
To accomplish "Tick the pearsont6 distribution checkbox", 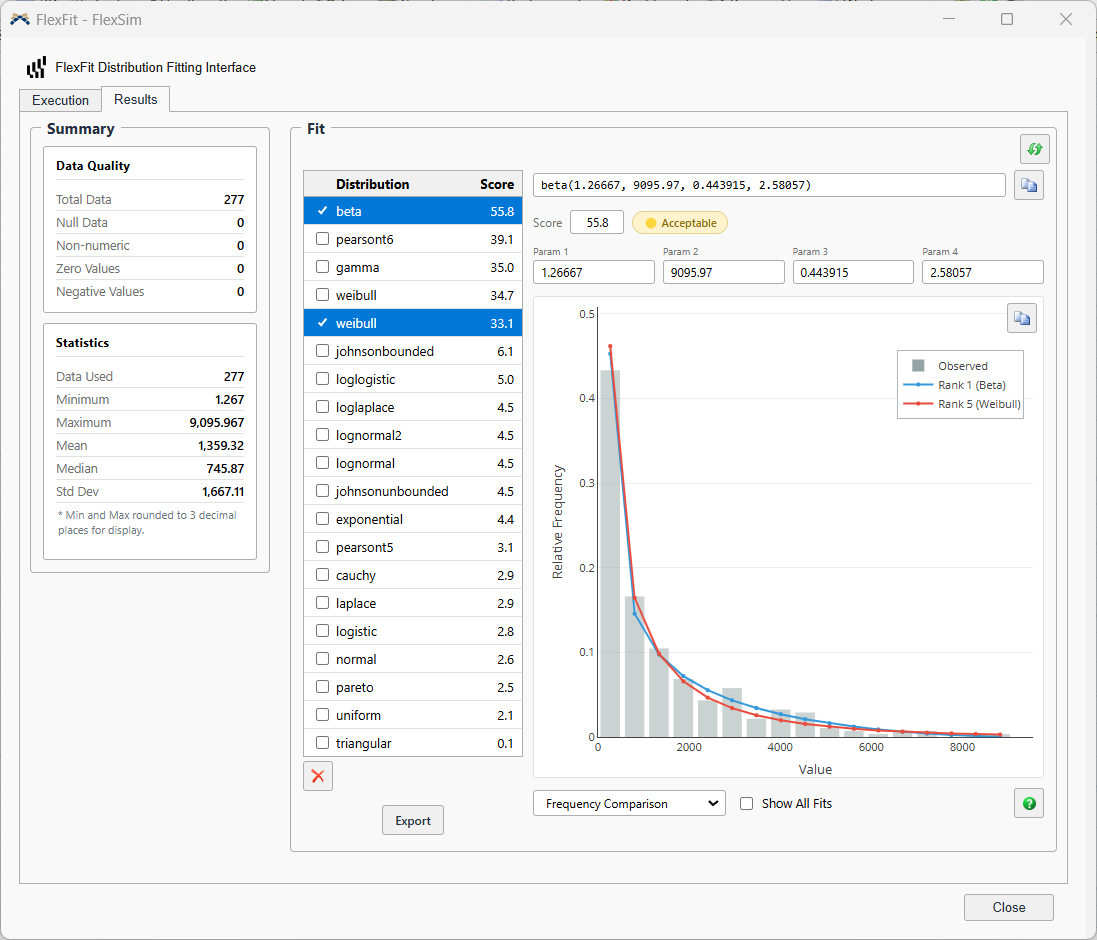I will 323,238.
